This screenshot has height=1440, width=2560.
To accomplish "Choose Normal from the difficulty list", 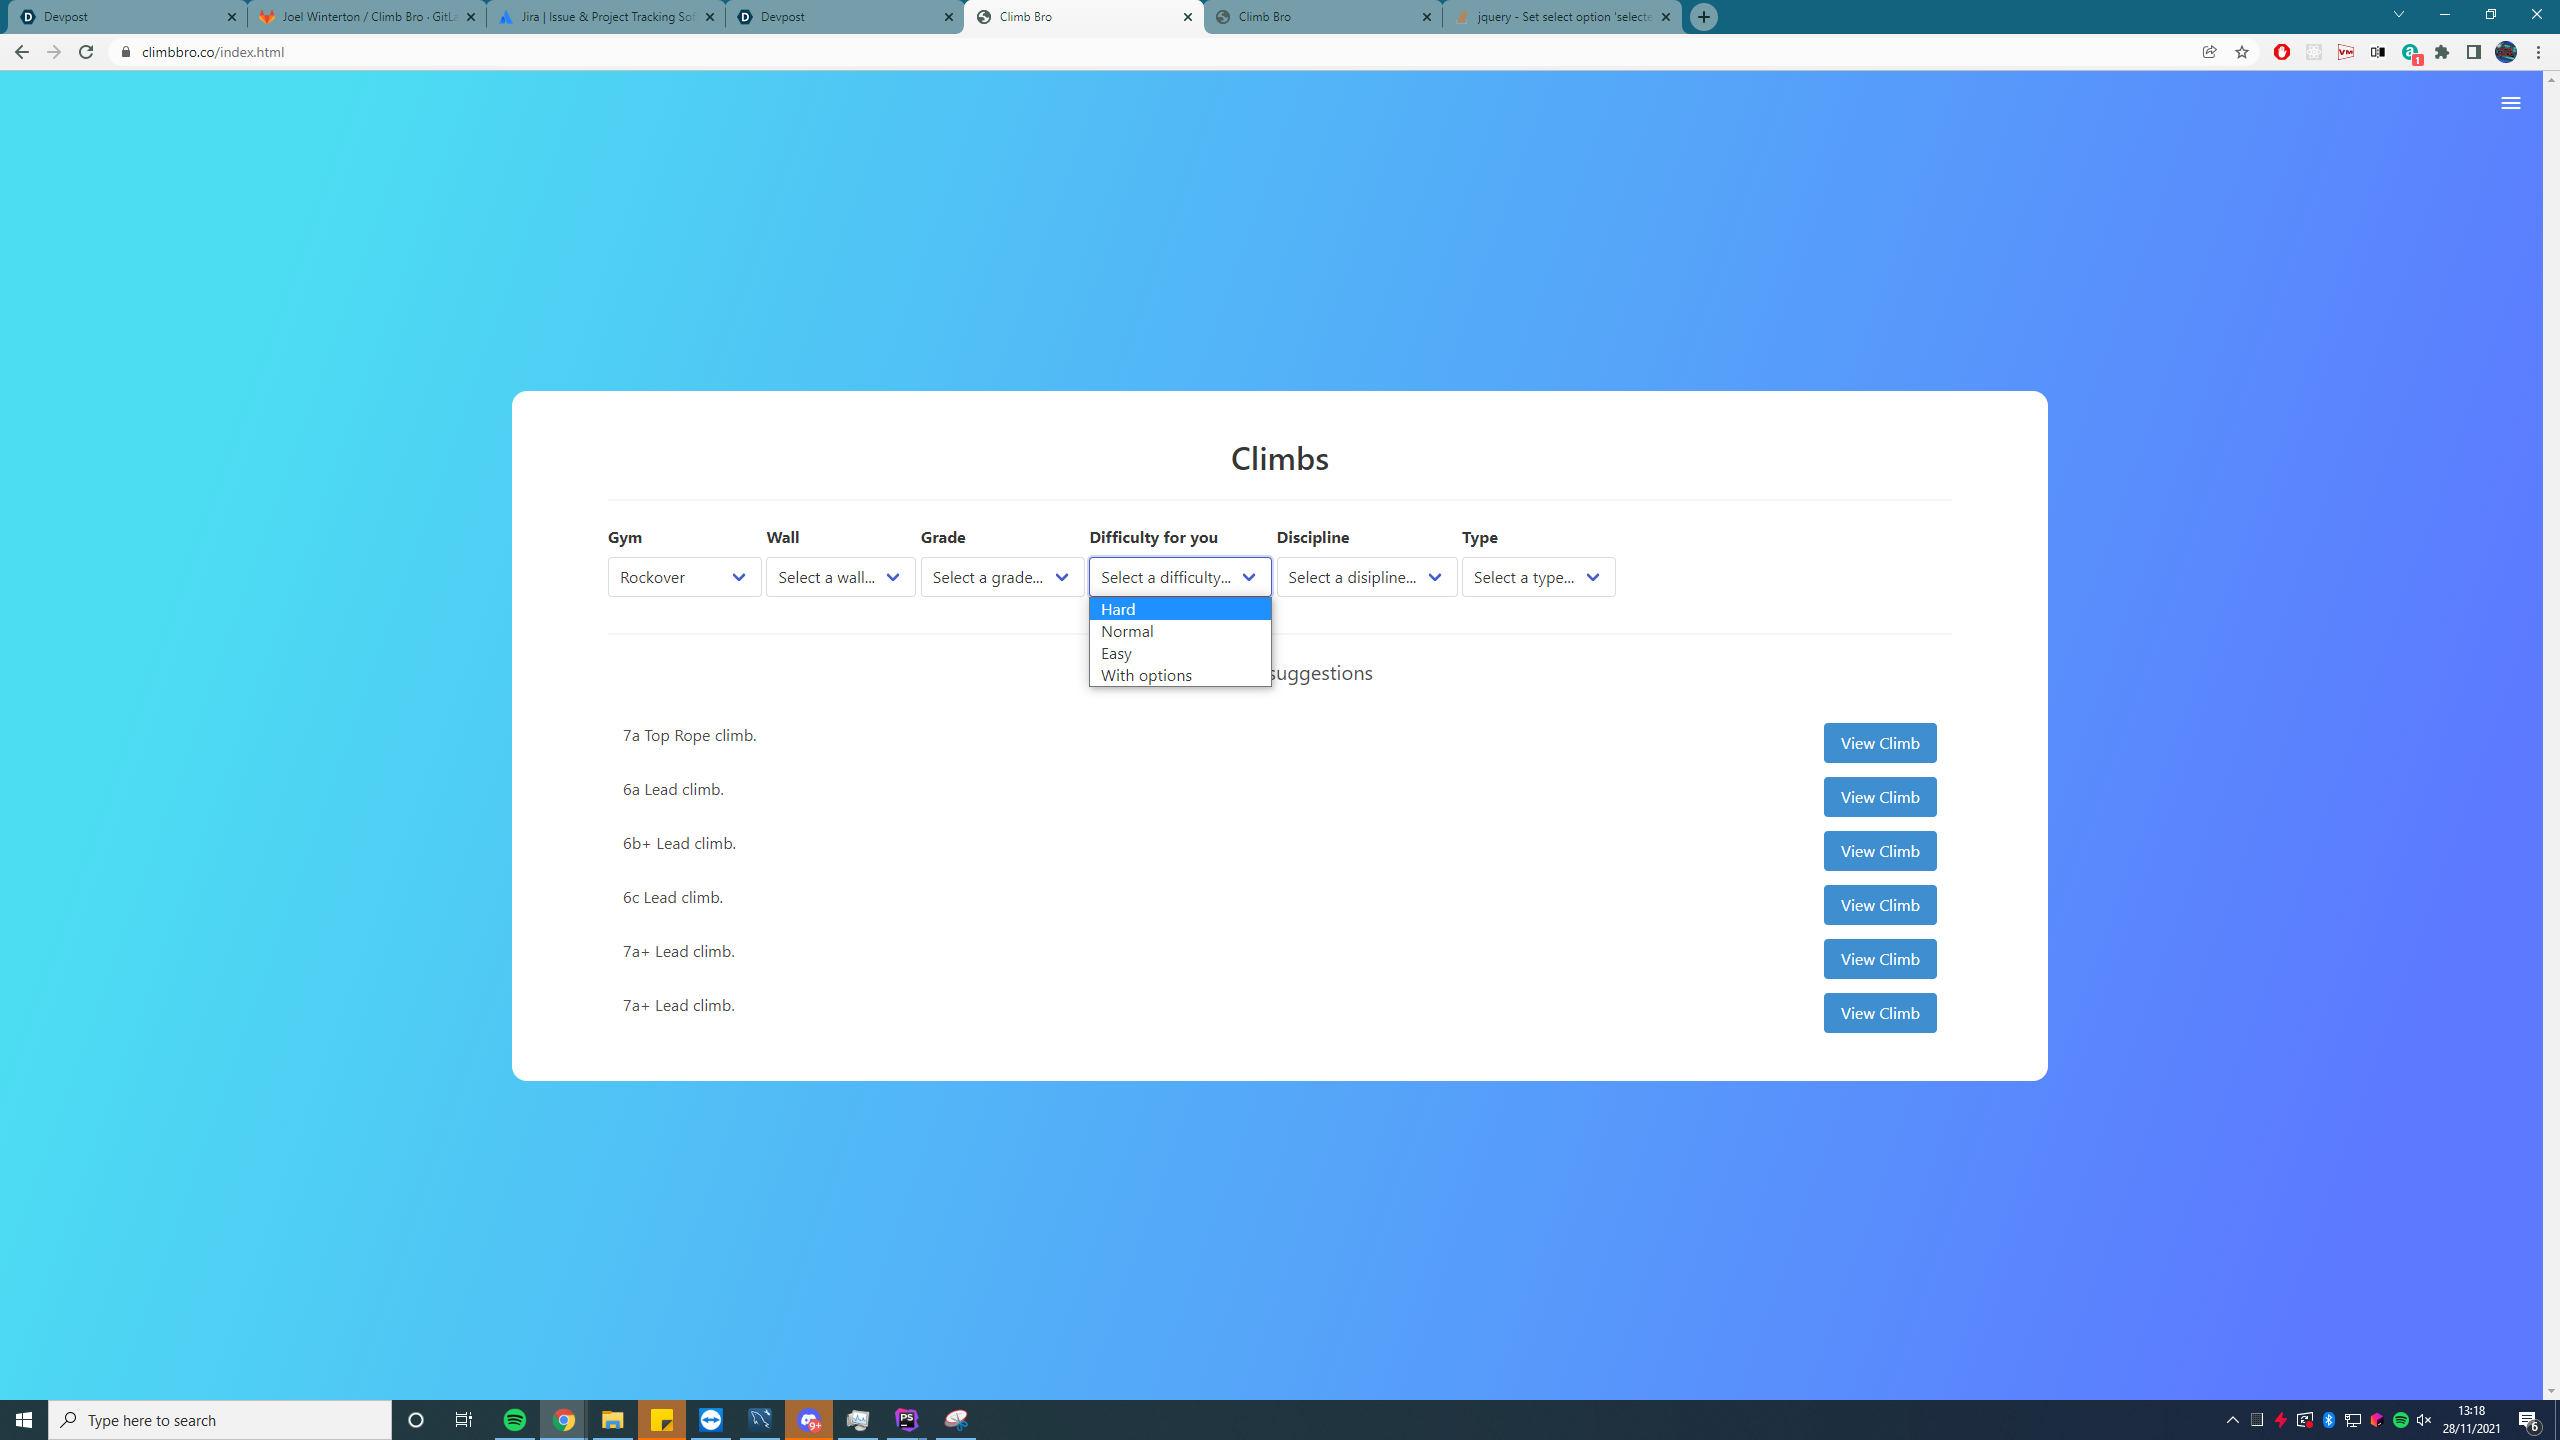I will click(1127, 631).
